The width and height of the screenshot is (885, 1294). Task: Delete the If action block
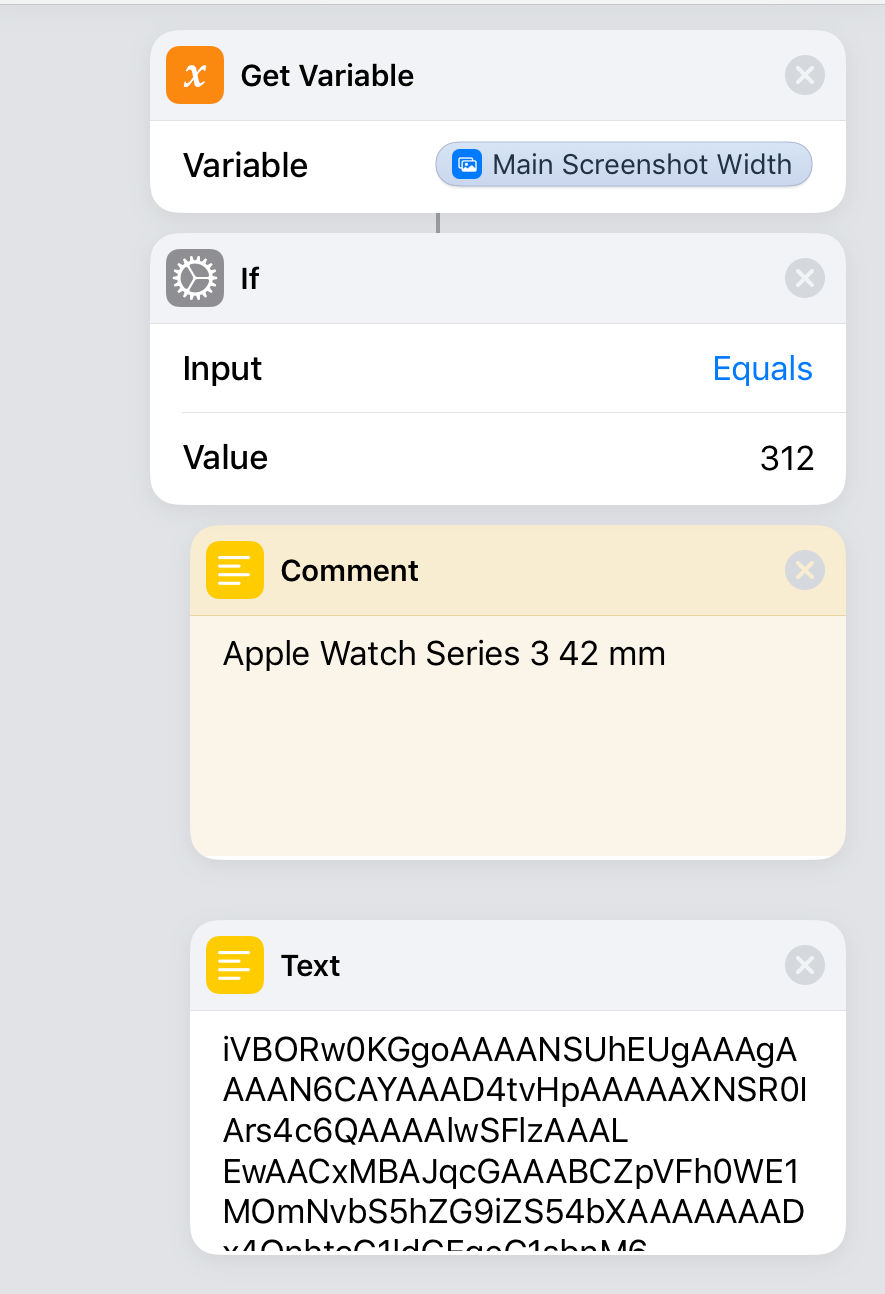coord(804,278)
